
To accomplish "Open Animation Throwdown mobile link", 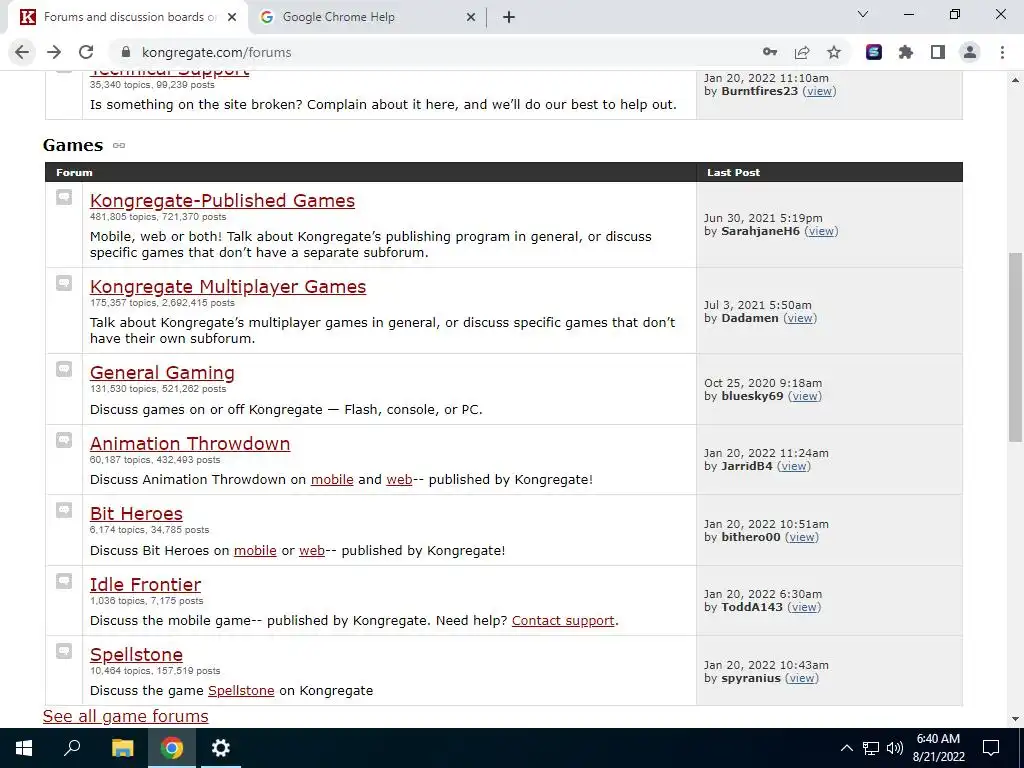I will pos(332,479).
